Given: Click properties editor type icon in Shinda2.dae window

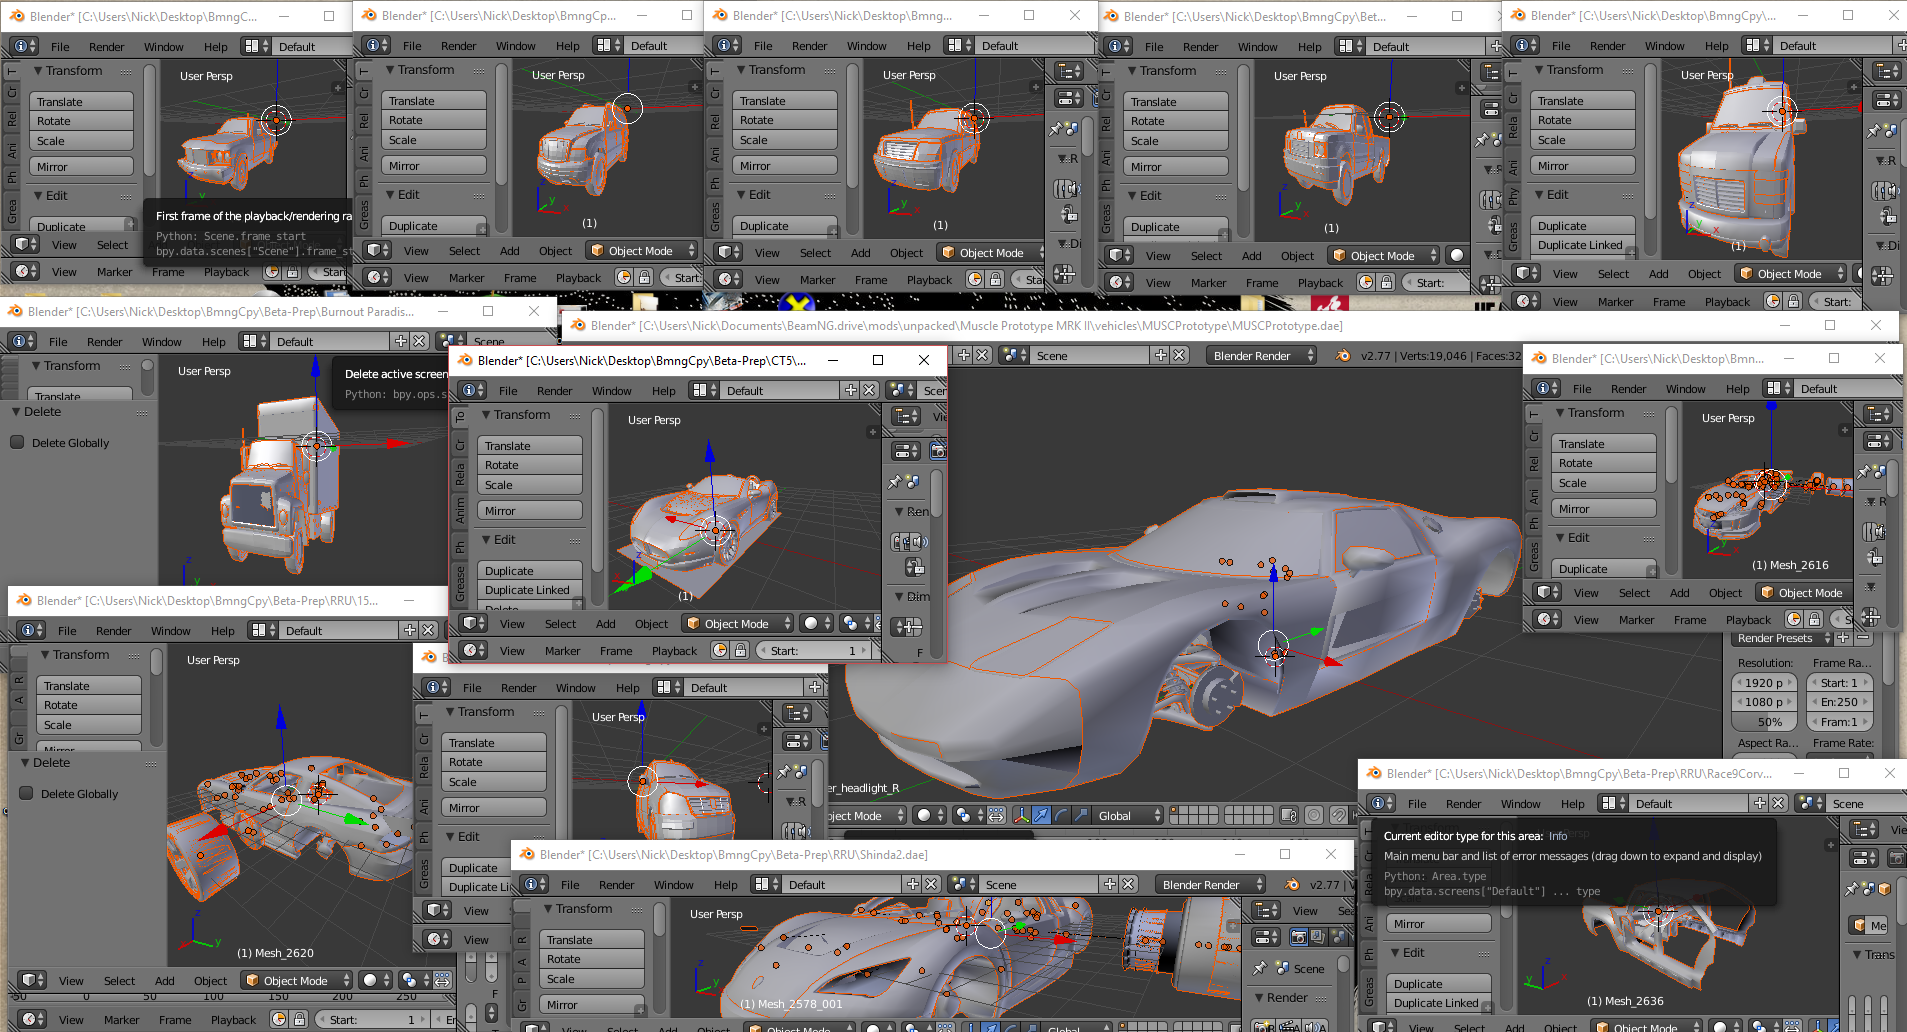Looking at the screenshot, I should click(x=1267, y=937).
